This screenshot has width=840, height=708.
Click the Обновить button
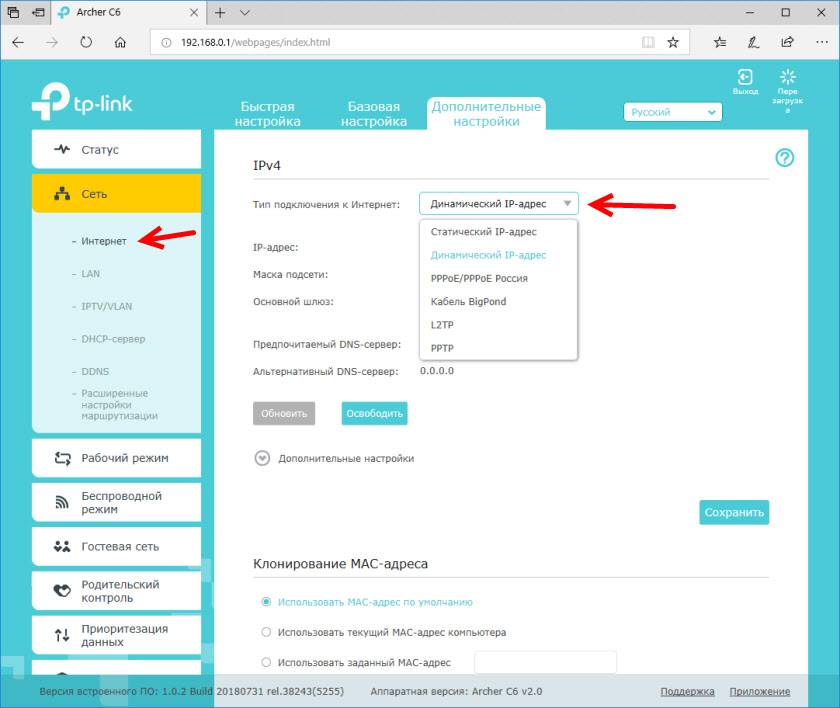[284, 413]
